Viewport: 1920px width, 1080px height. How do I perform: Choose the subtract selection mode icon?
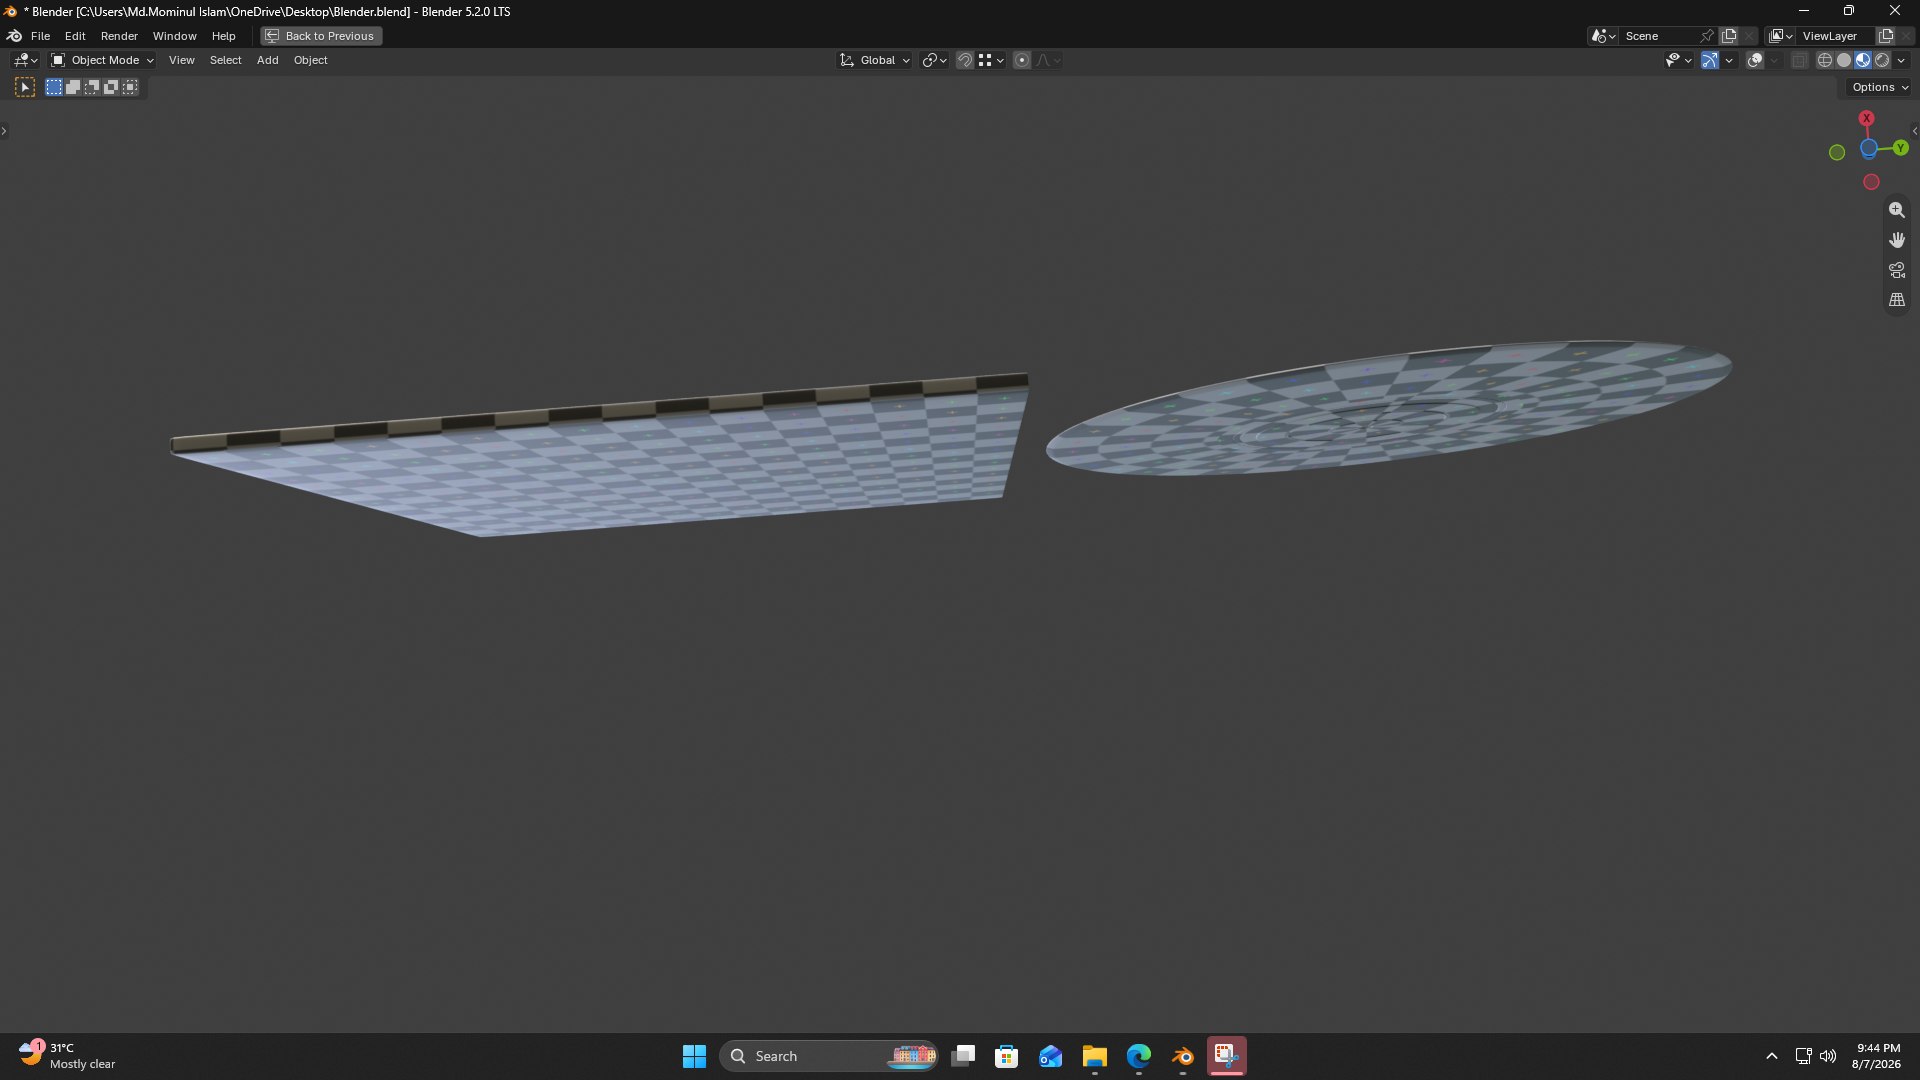[x=92, y=87]
